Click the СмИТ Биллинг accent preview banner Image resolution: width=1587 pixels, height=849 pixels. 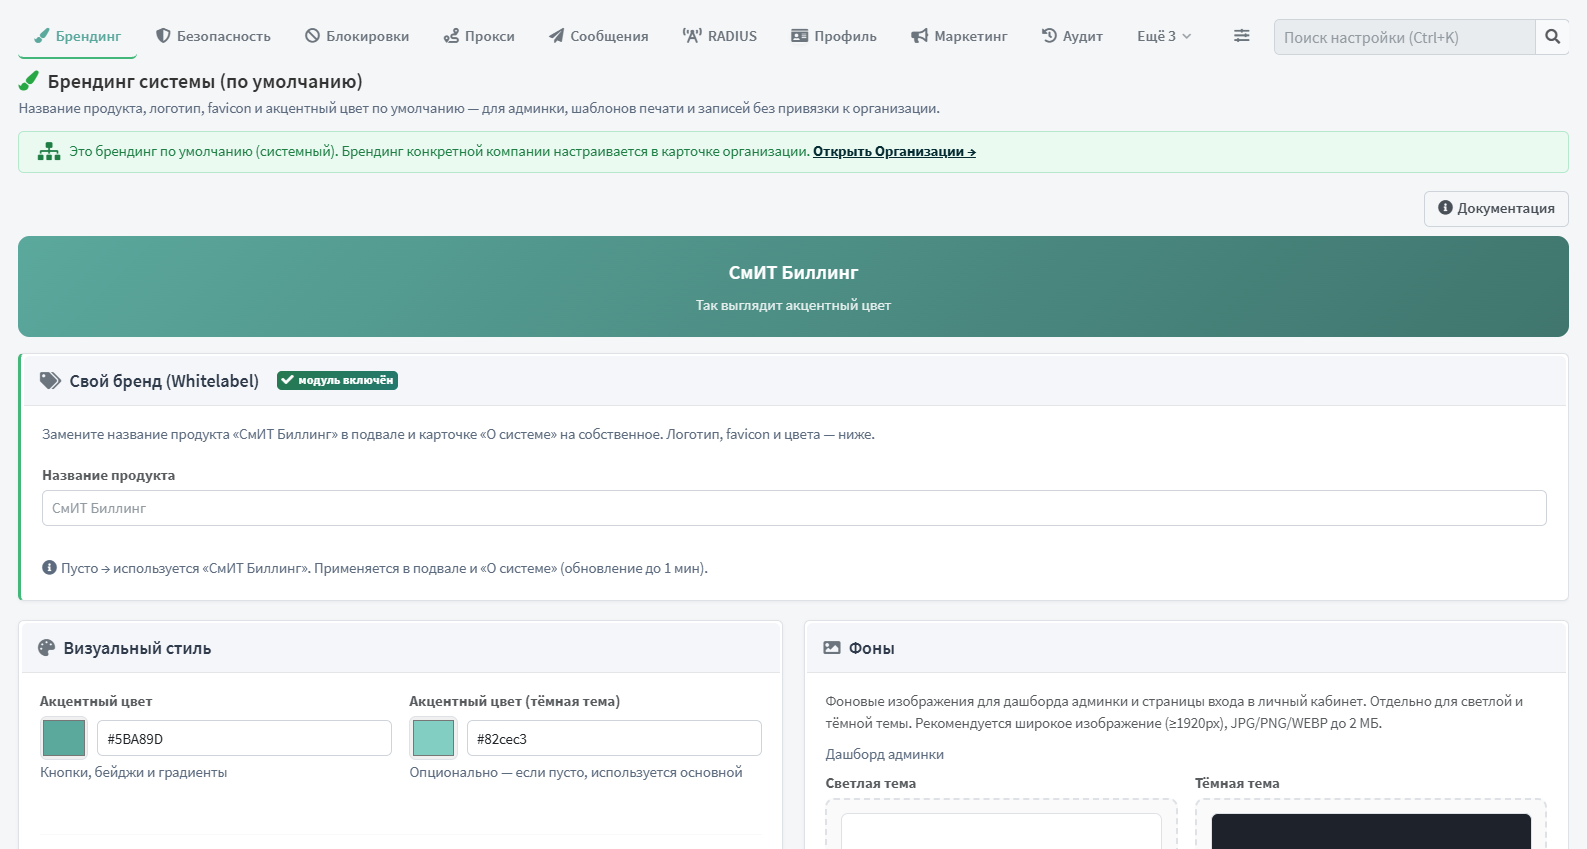pyautogui.click(x=793, y=286)
